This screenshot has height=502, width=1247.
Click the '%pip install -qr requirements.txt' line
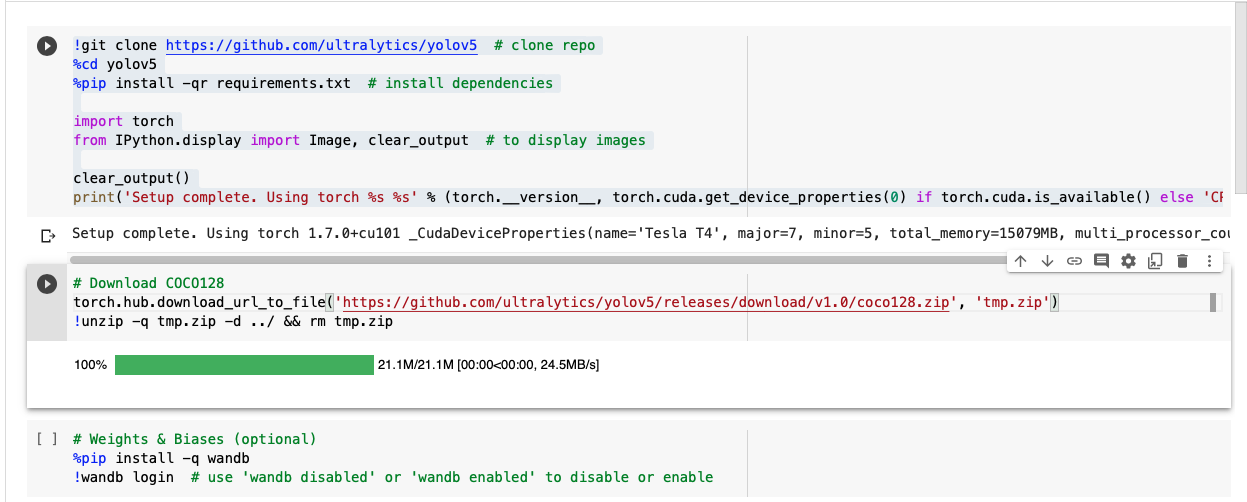pos(313,84)
